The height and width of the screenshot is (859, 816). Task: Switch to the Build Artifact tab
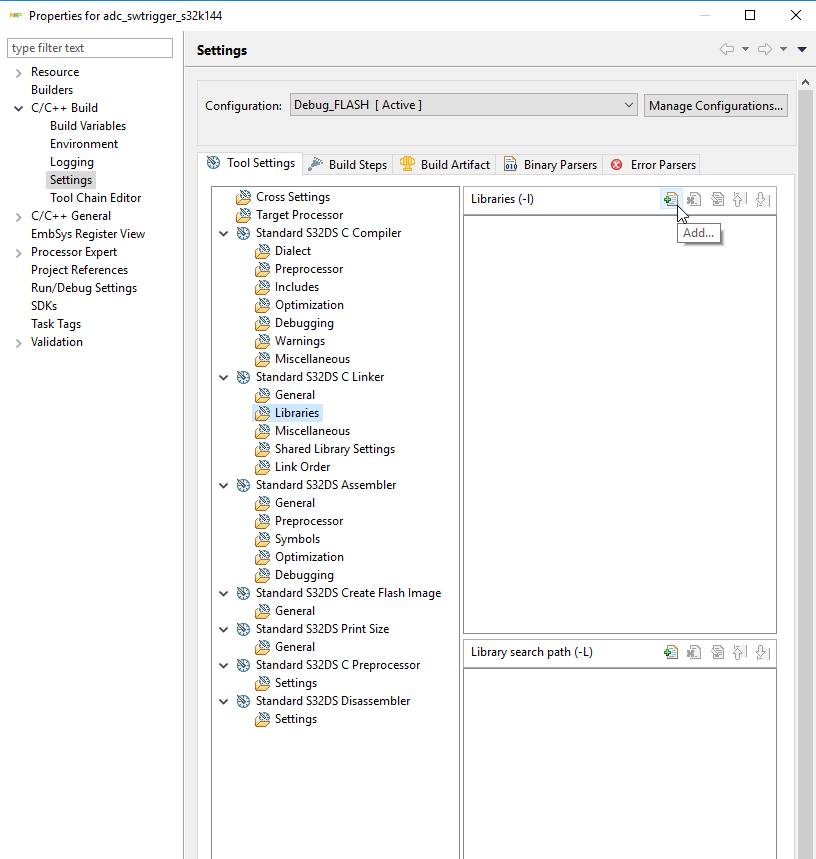[x=444, y=165]
